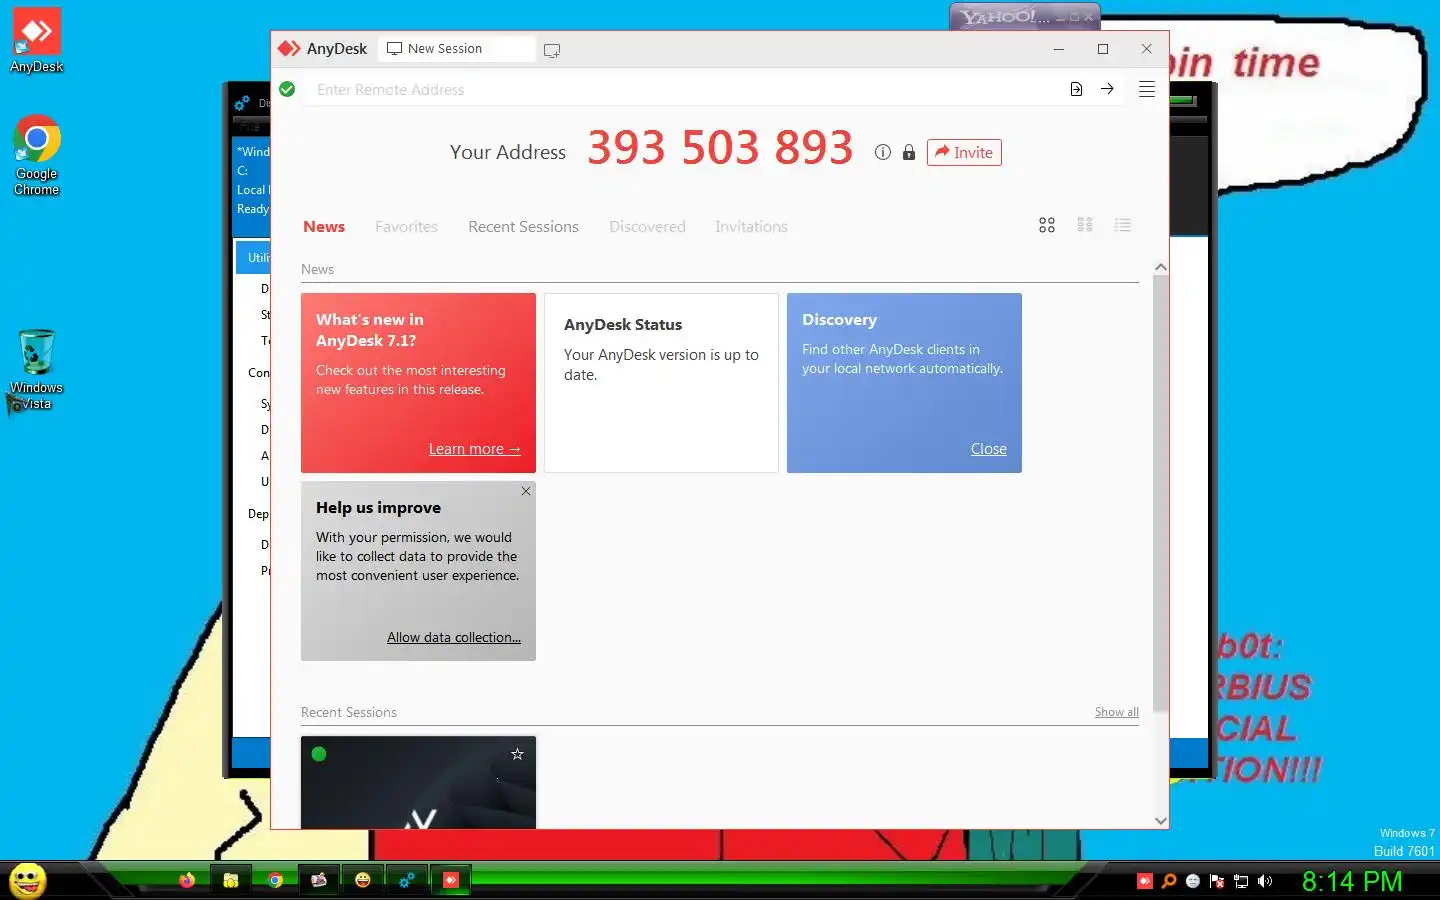The height and width of the screenshot is (900, 1440).
Task: Switch to the Favorites tab
Action: tap(406, 227)
